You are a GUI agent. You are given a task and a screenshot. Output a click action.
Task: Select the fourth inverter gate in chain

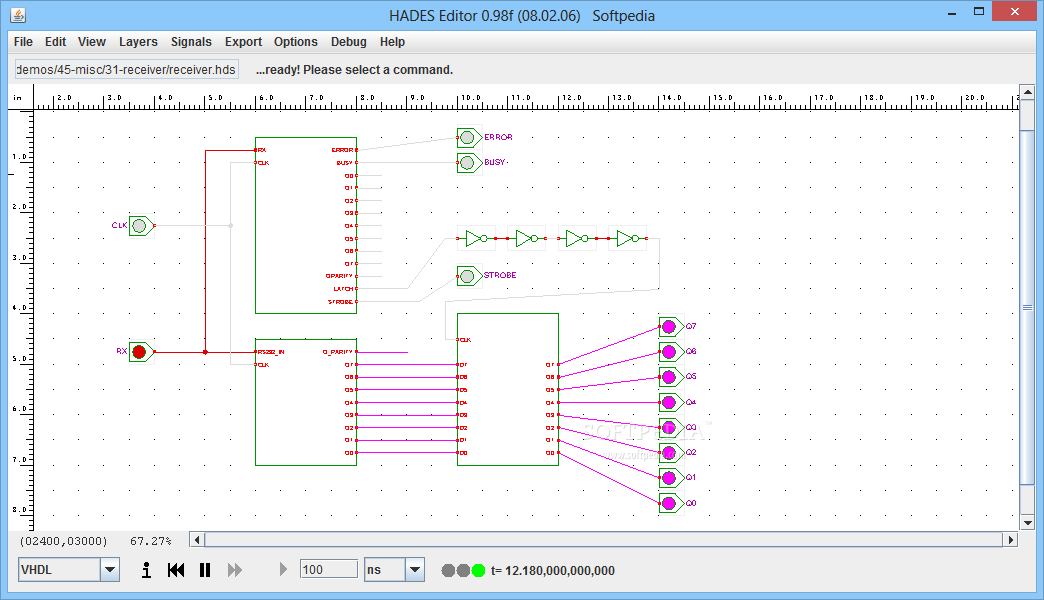(x=628, y=238)
